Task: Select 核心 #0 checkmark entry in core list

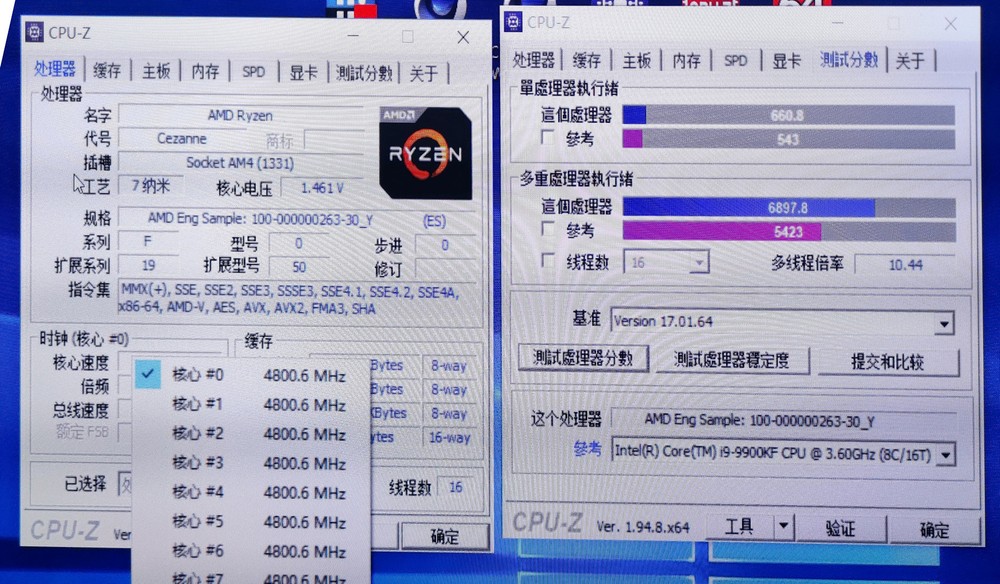Action: (251, 375)
